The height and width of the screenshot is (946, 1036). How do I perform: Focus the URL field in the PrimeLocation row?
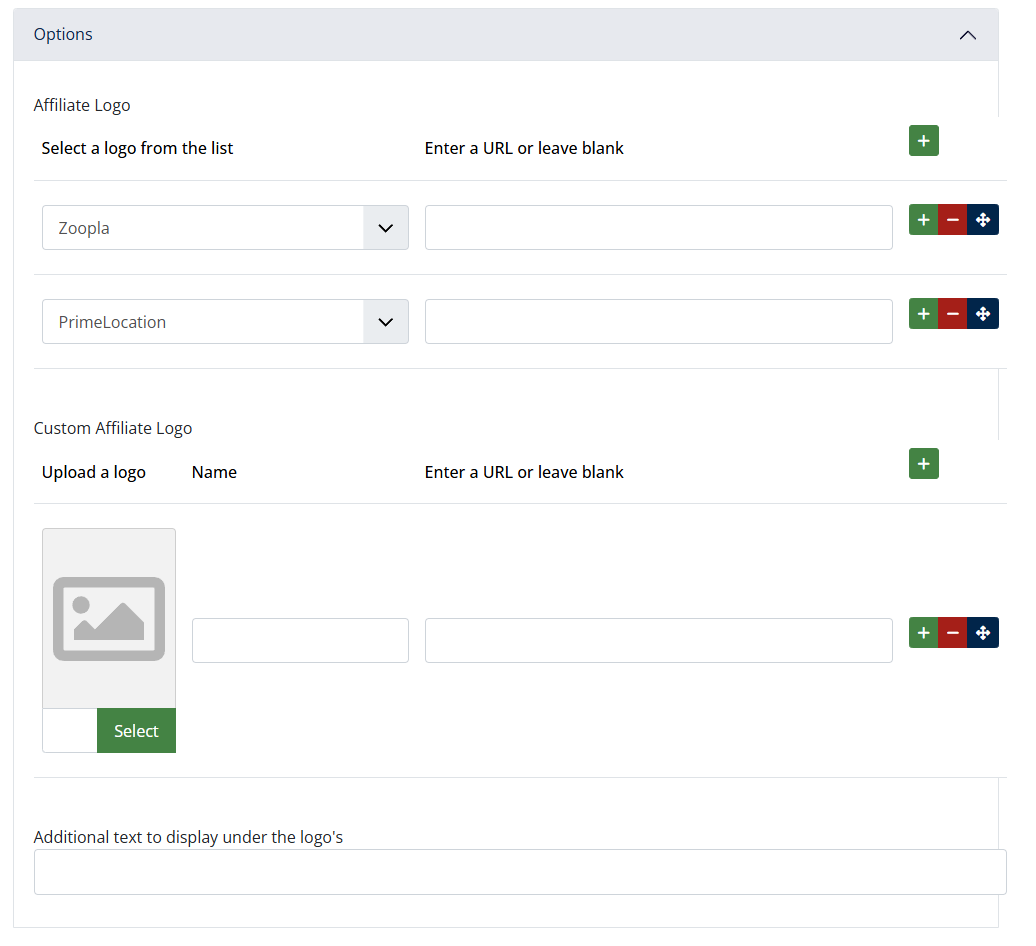[658, 322]
